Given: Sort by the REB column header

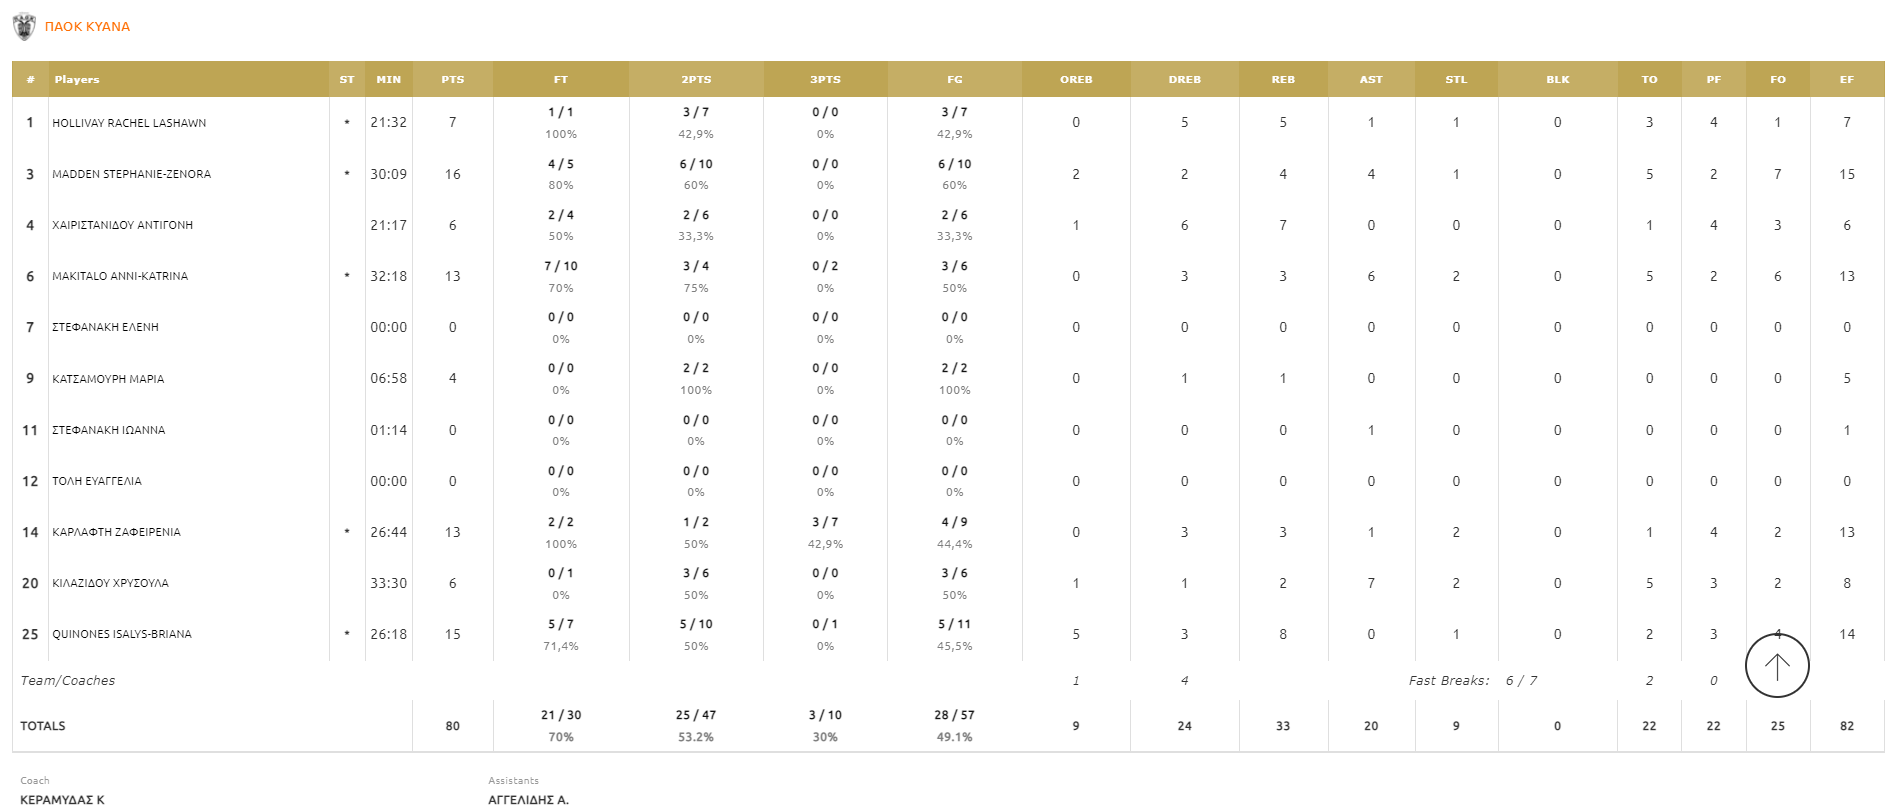Looking at the screenshot, I should click(x=1282, y=80).
